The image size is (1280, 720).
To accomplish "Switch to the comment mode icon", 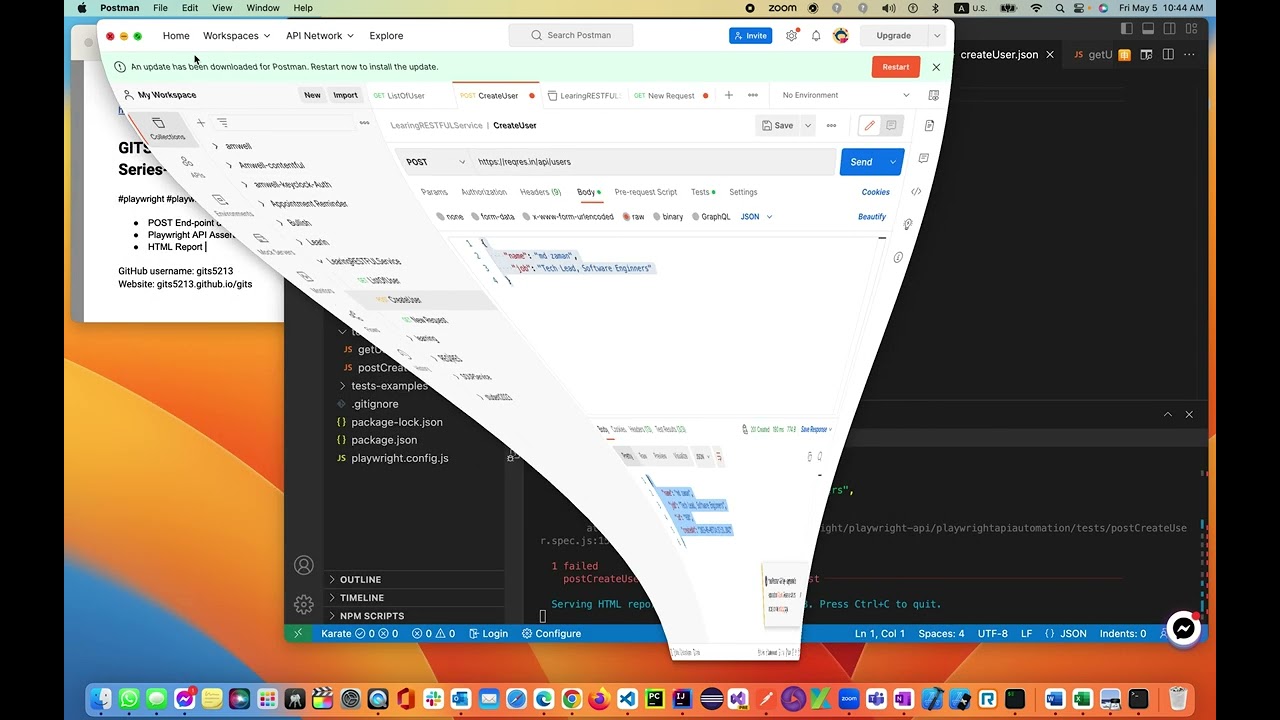I will pyautogui.click(x=892, y=126).
